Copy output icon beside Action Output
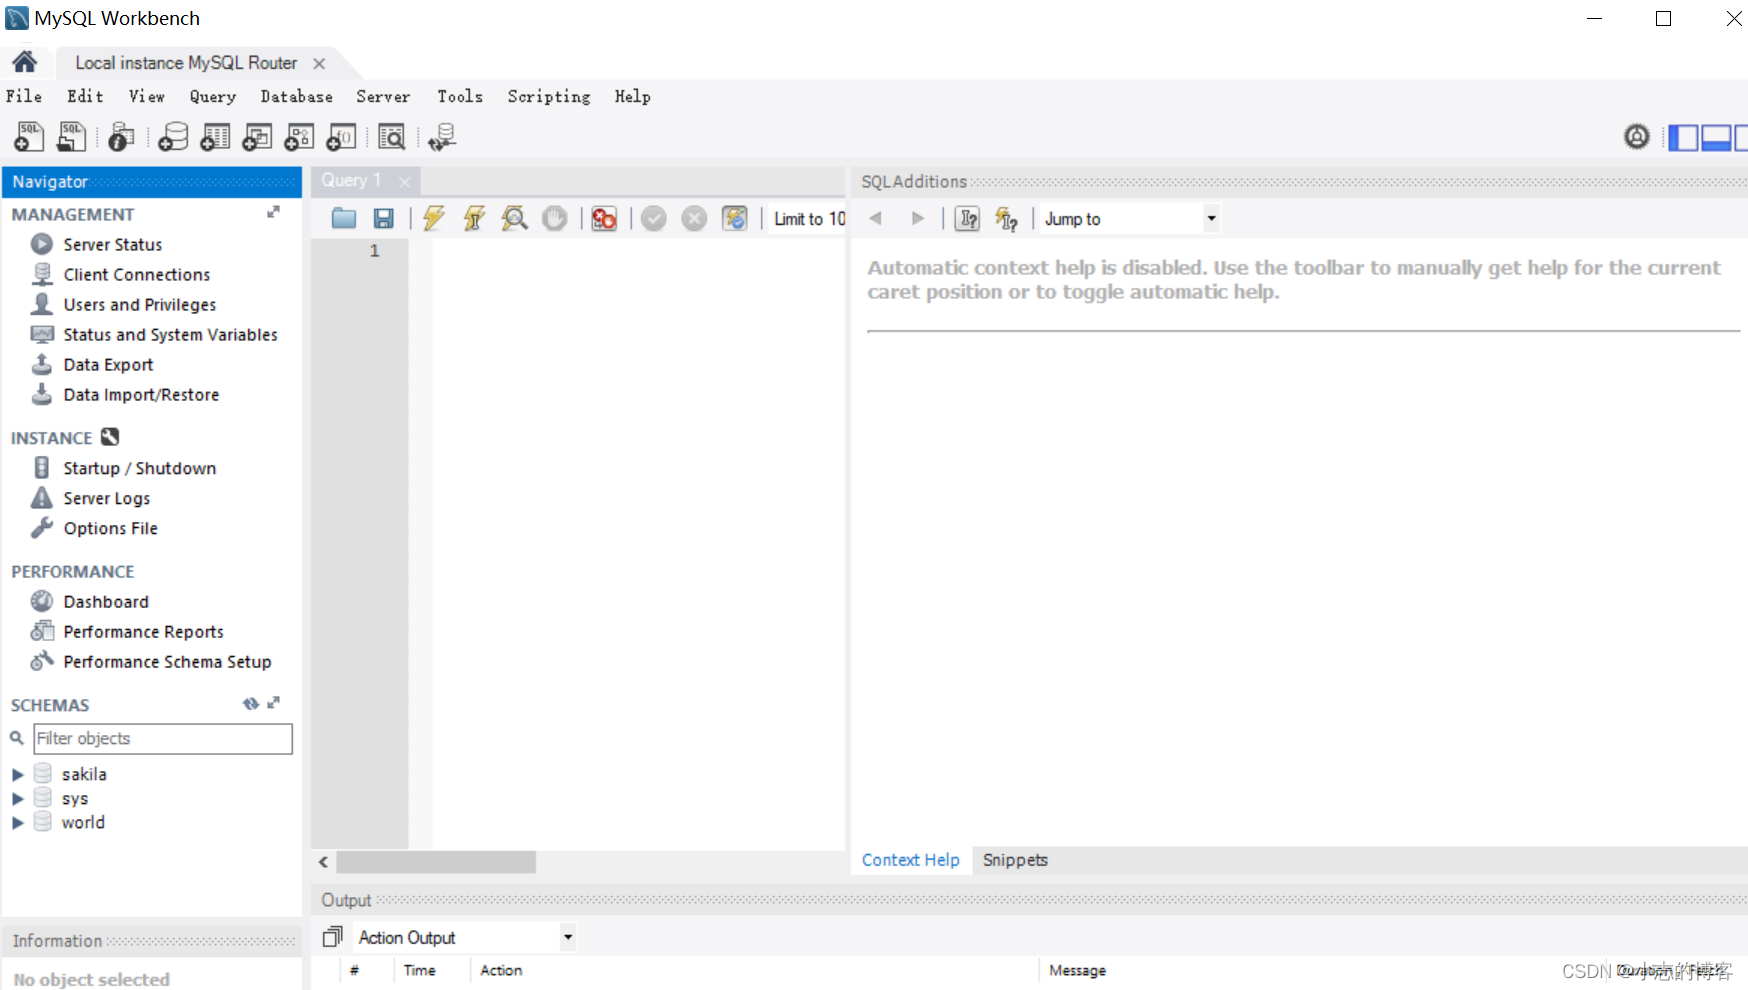Viewport: 1748px width, 990px height. (332, 937)
